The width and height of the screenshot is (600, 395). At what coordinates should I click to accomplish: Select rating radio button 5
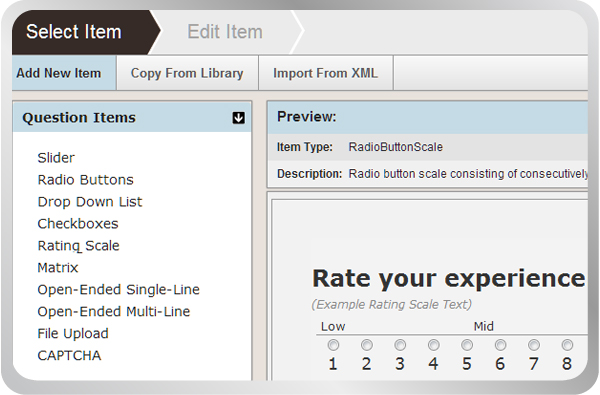coord(467,345)
